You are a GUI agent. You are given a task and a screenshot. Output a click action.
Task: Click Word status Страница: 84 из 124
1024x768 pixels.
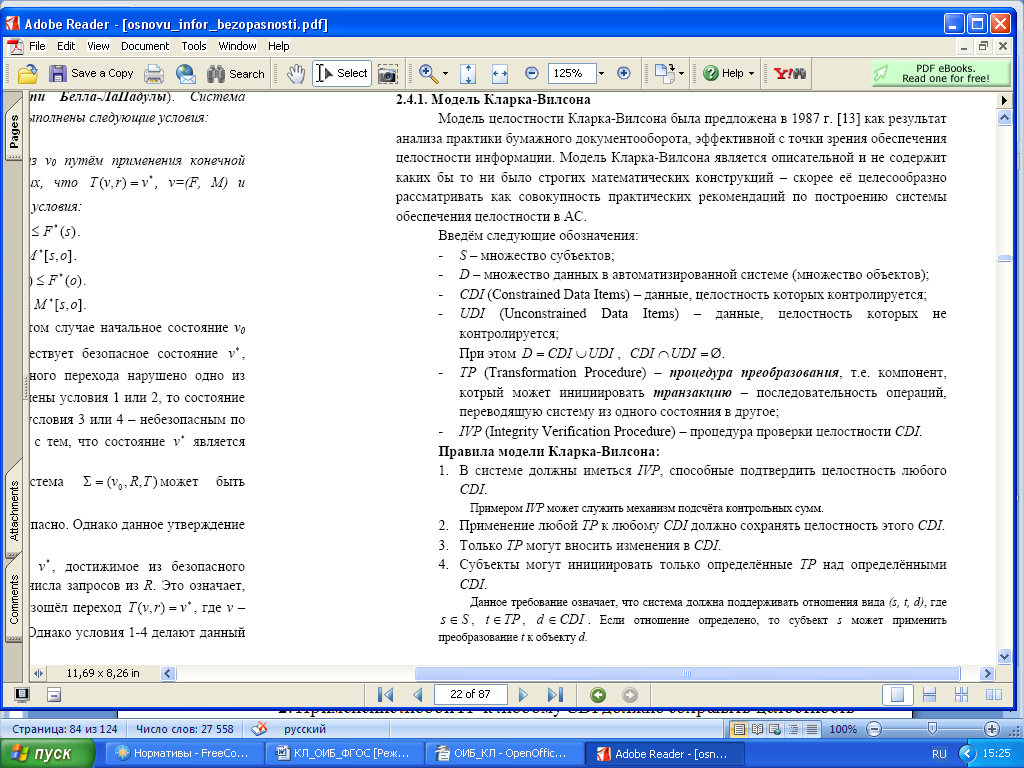(65, 729)
